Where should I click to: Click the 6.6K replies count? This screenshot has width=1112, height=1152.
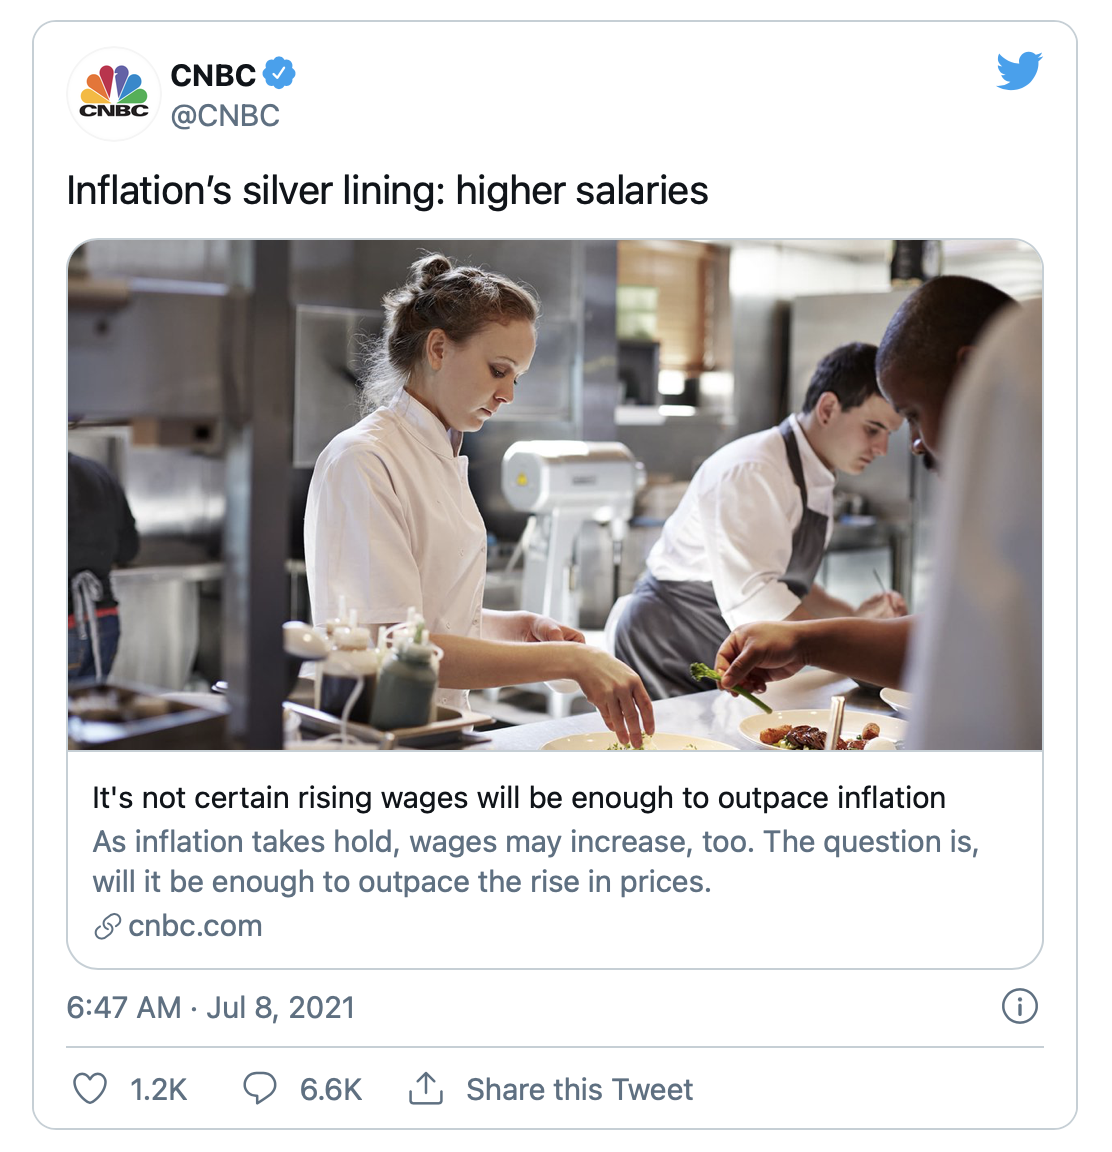coord(331,1089)
